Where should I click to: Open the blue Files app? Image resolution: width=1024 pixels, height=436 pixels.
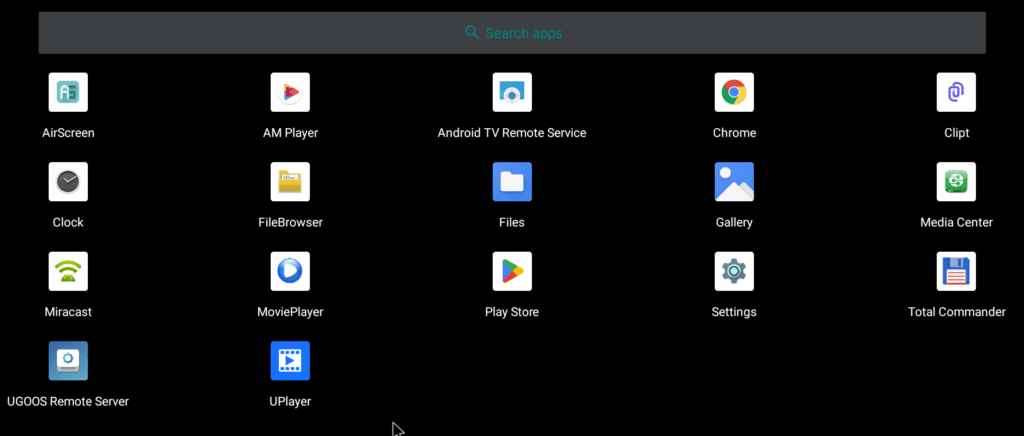coord(512,182)
